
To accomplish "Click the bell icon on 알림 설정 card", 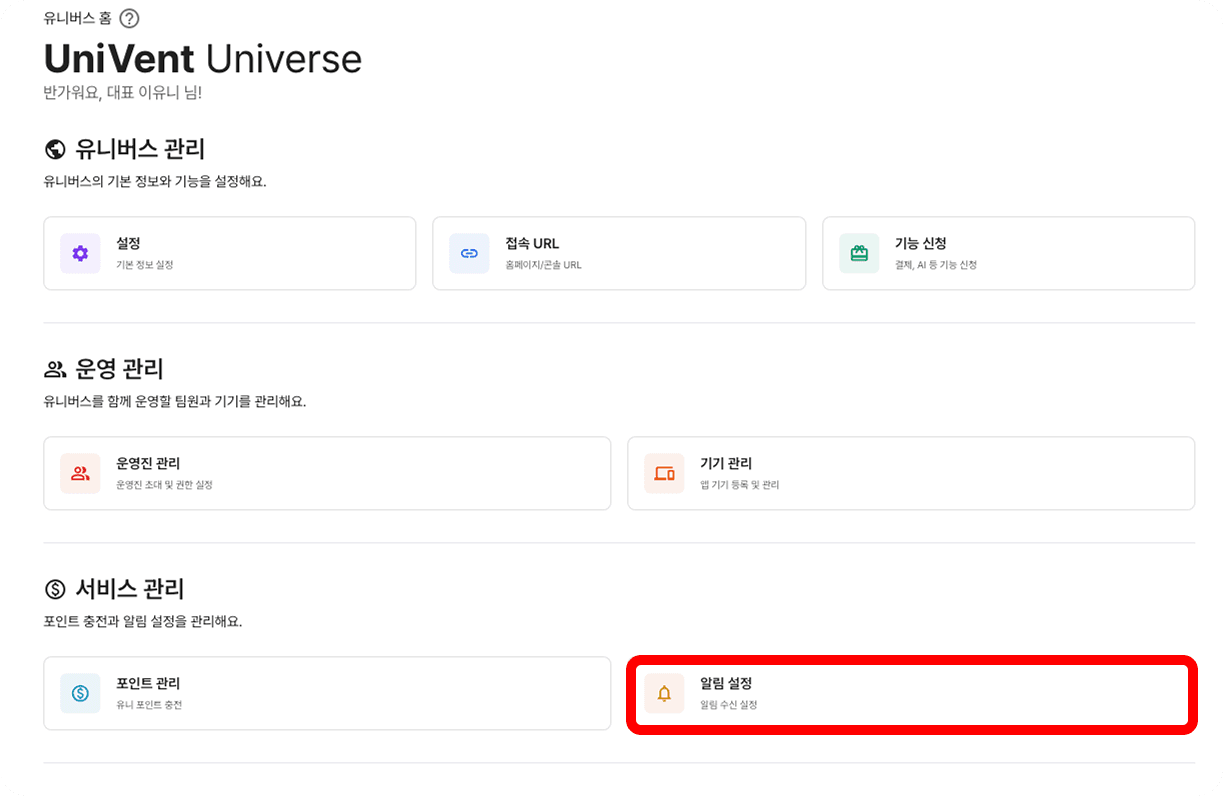I will point(664,693).
